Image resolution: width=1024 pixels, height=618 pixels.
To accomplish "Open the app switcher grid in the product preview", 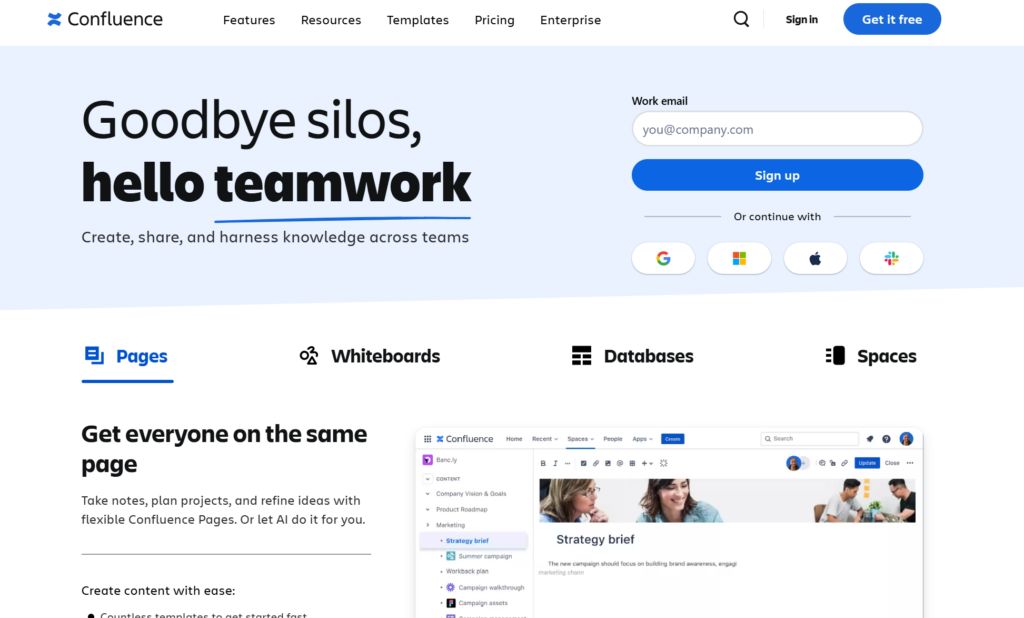I will click(428, 439).
